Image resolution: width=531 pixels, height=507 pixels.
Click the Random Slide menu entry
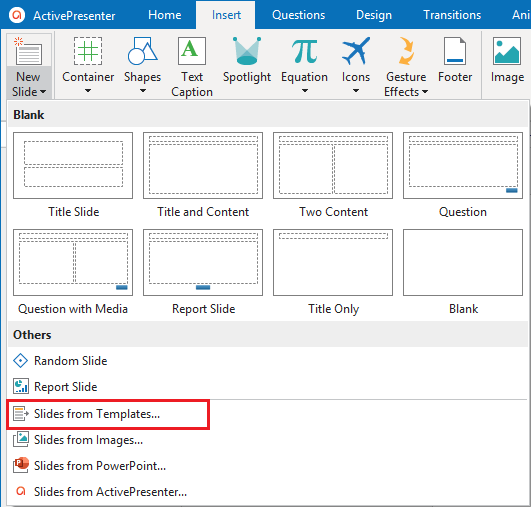(x=268, y=361)
